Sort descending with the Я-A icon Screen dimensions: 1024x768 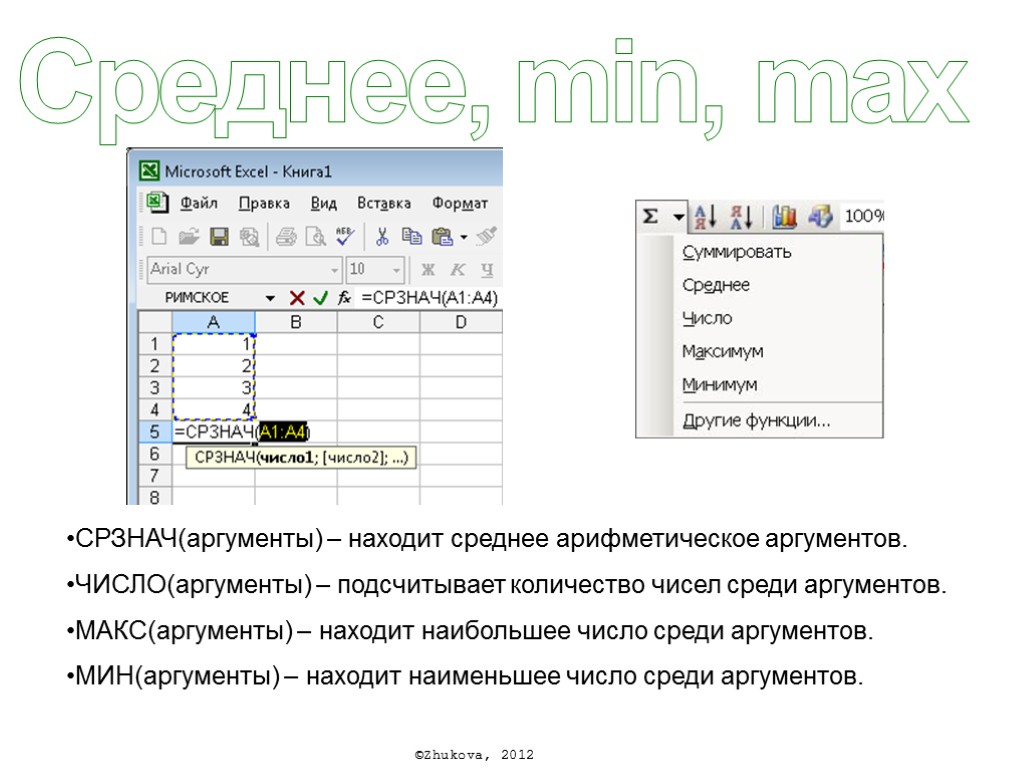point(741,216)
